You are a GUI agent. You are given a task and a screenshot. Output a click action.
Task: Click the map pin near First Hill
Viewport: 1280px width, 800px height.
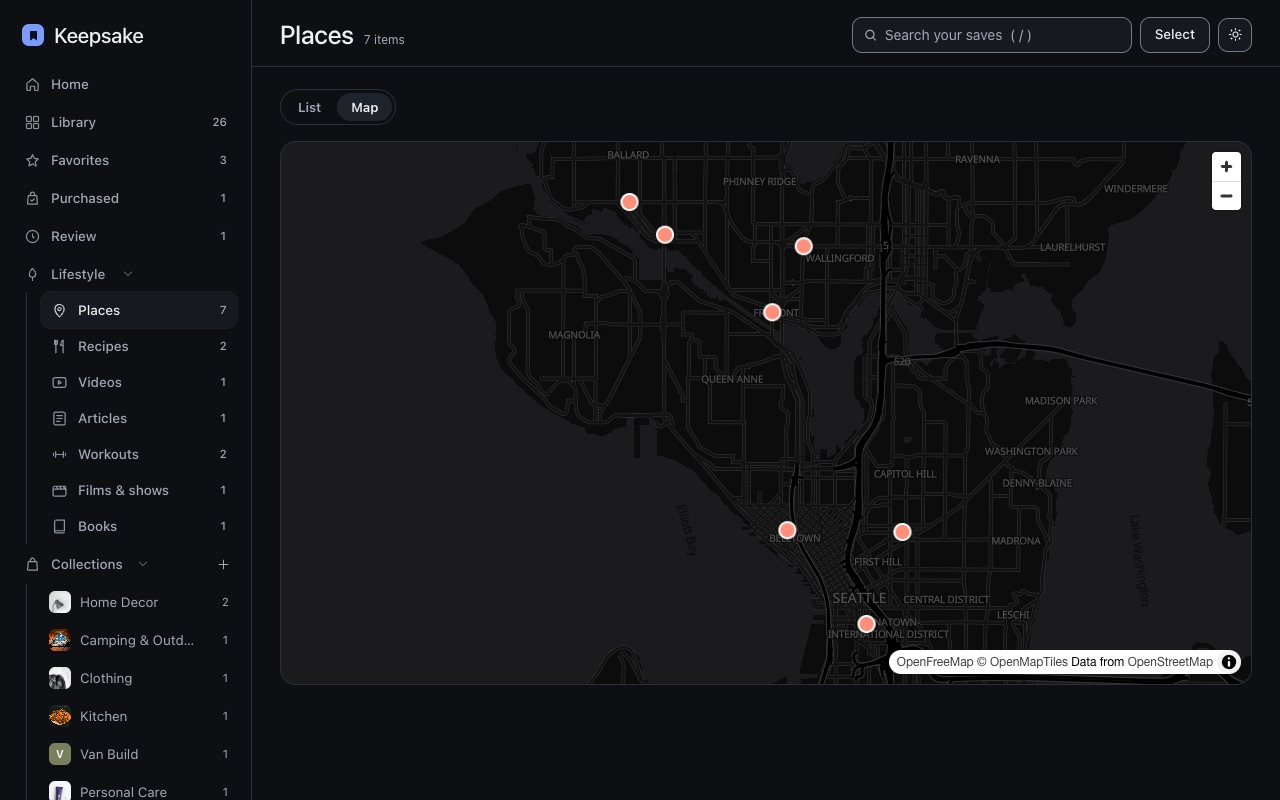click(902, 532)
